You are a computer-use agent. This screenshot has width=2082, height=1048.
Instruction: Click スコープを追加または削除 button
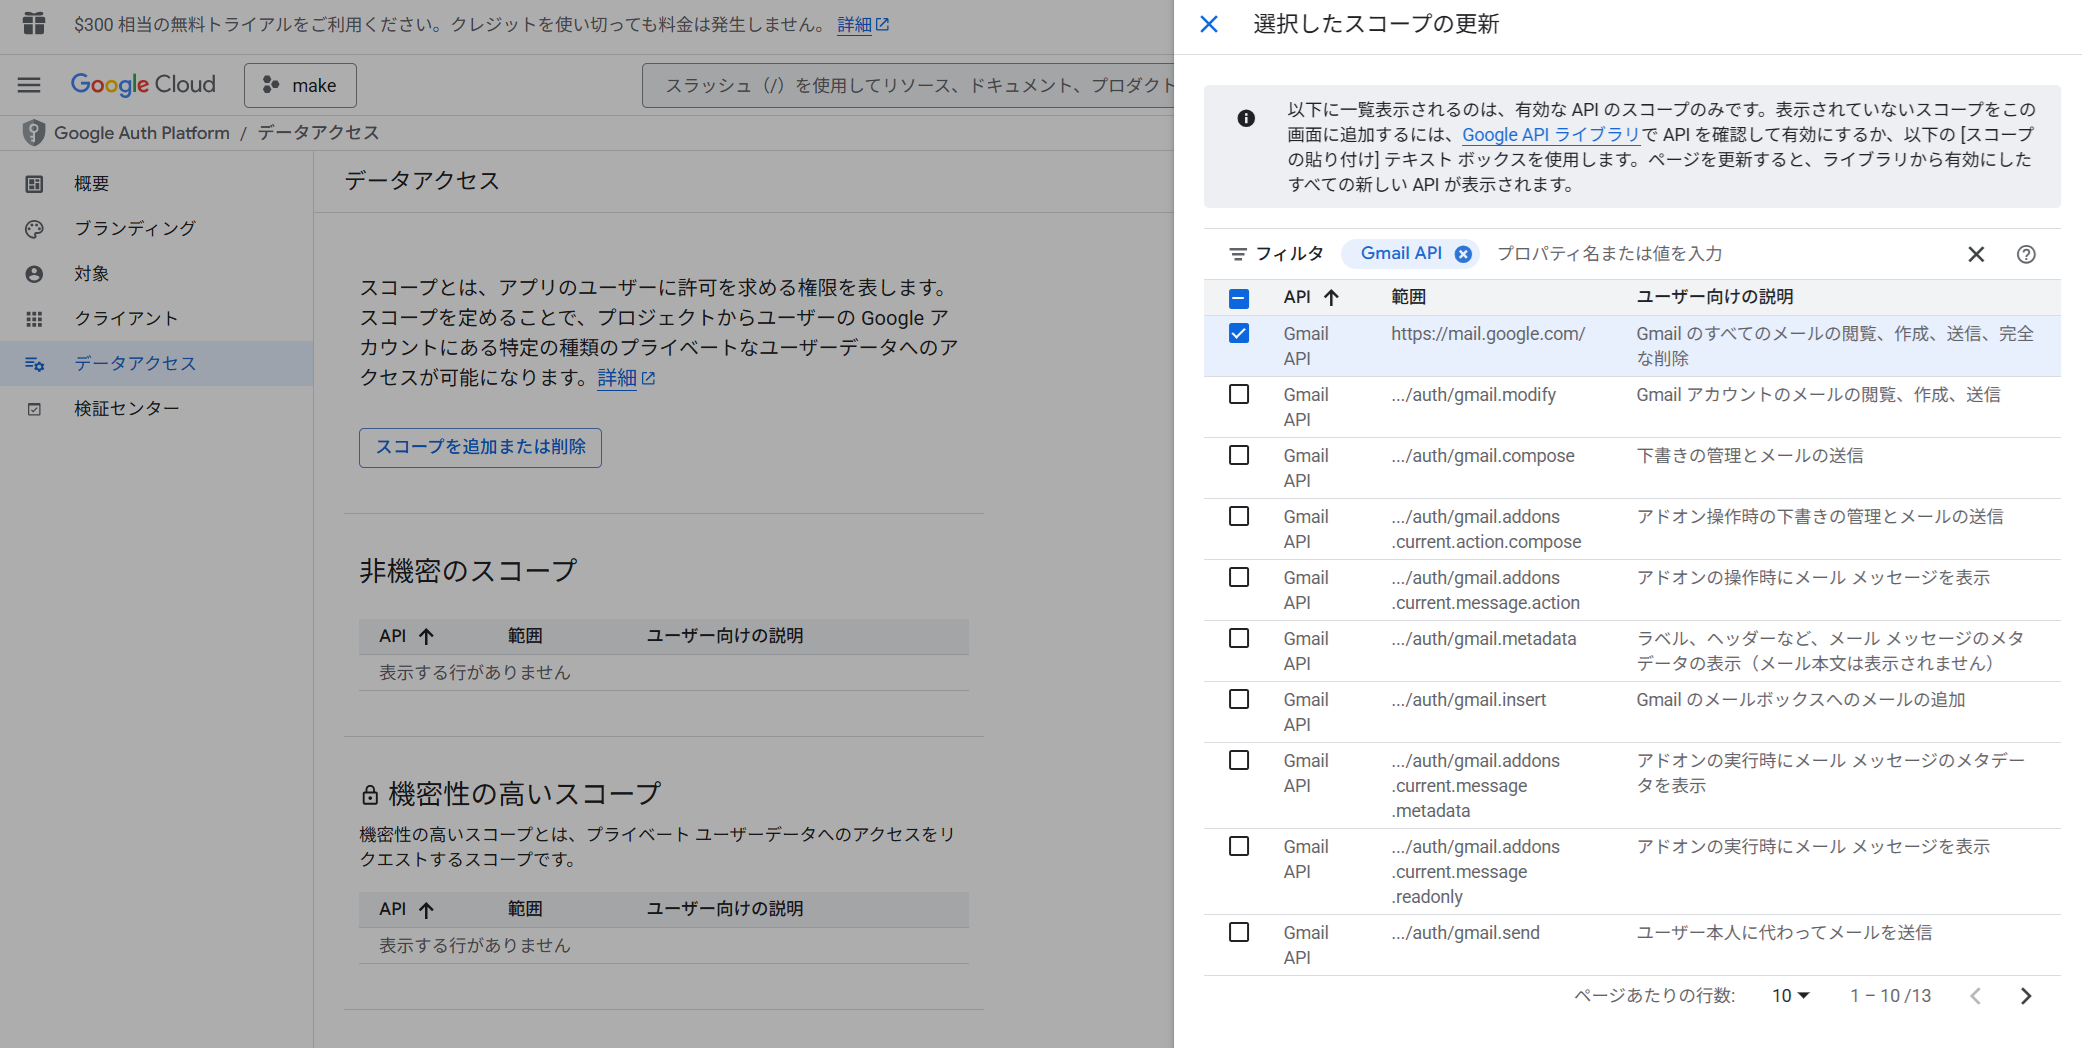[x=480, y=447]
